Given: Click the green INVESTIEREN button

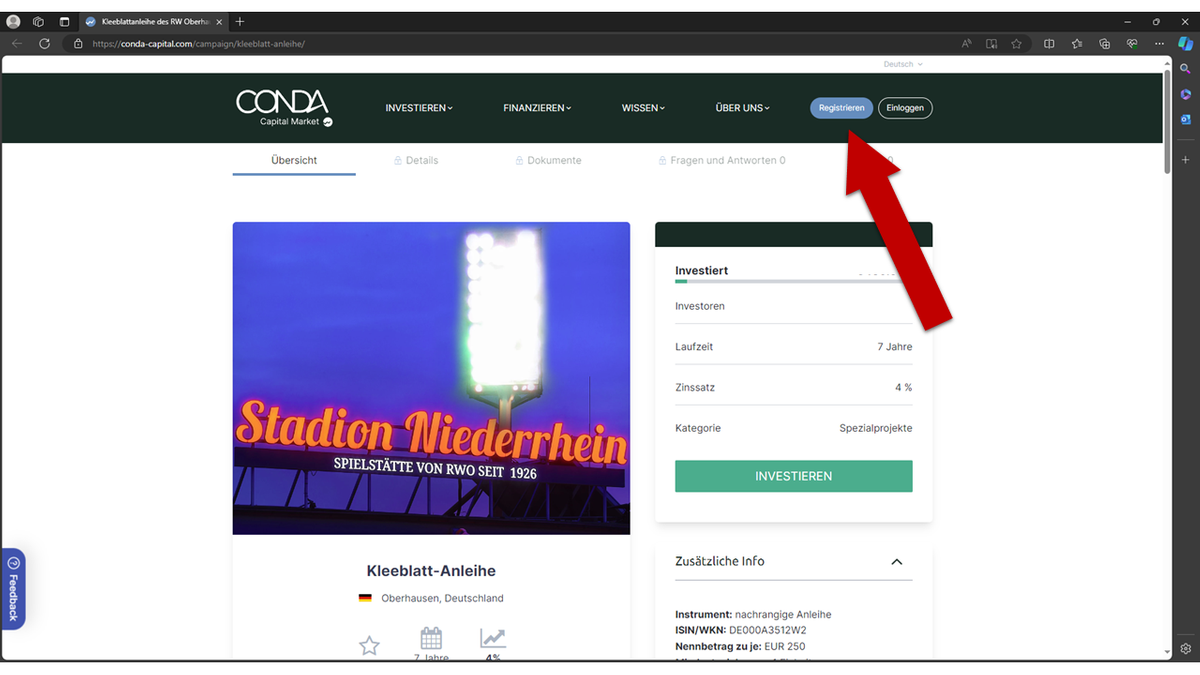Looking at the screenshot, I should coord(793,476).
